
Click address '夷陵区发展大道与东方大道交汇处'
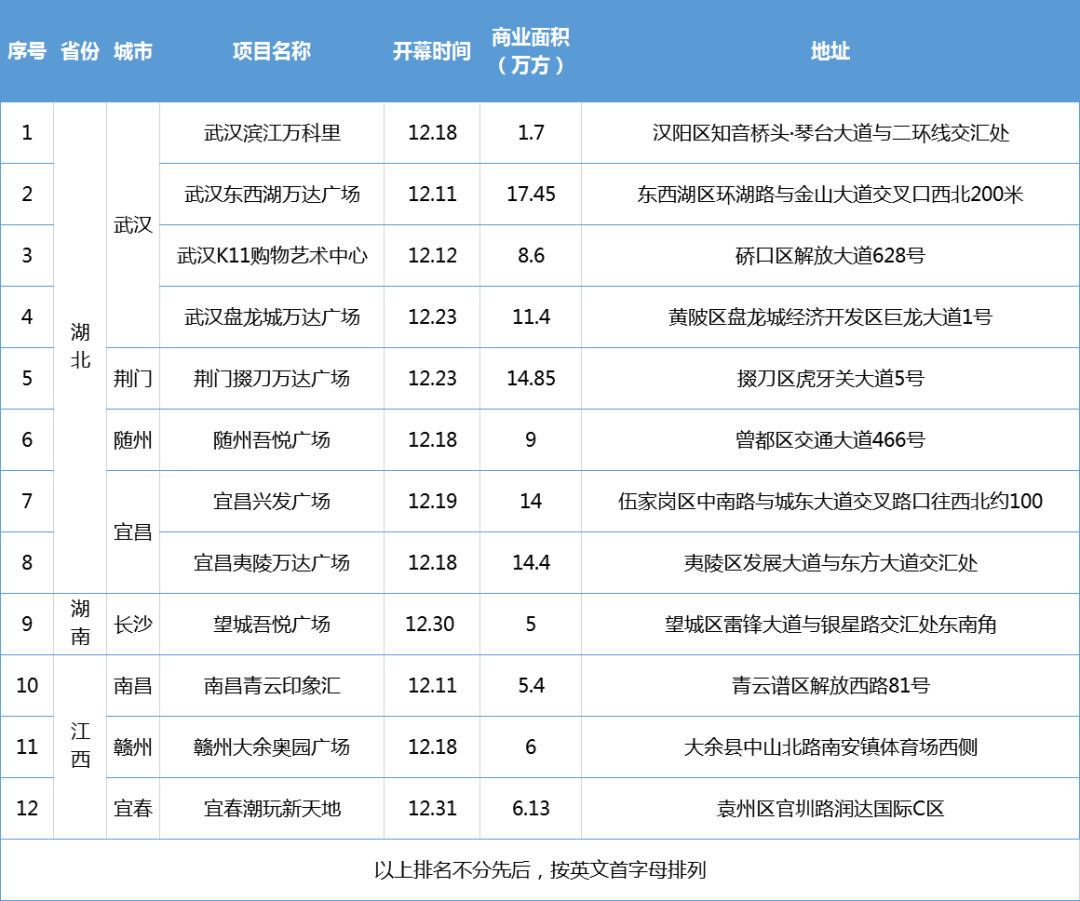tap(831, 563)
